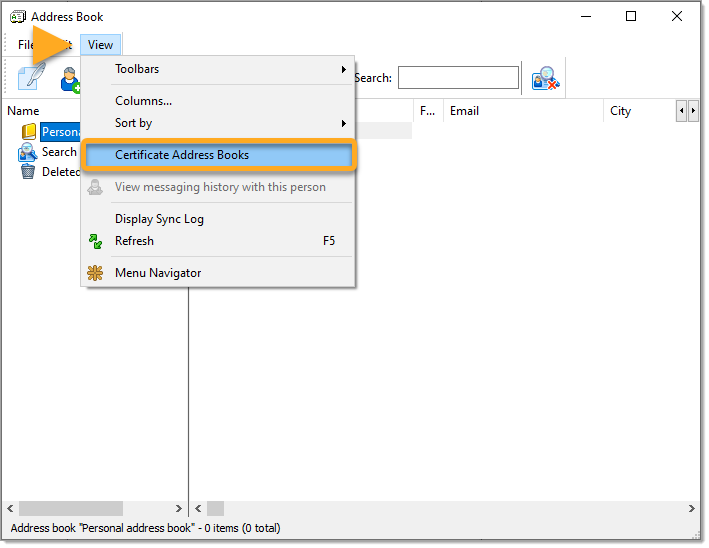709x548 pixels.
Task: Click into the Search input field
Action: click(x=458, y=78)
